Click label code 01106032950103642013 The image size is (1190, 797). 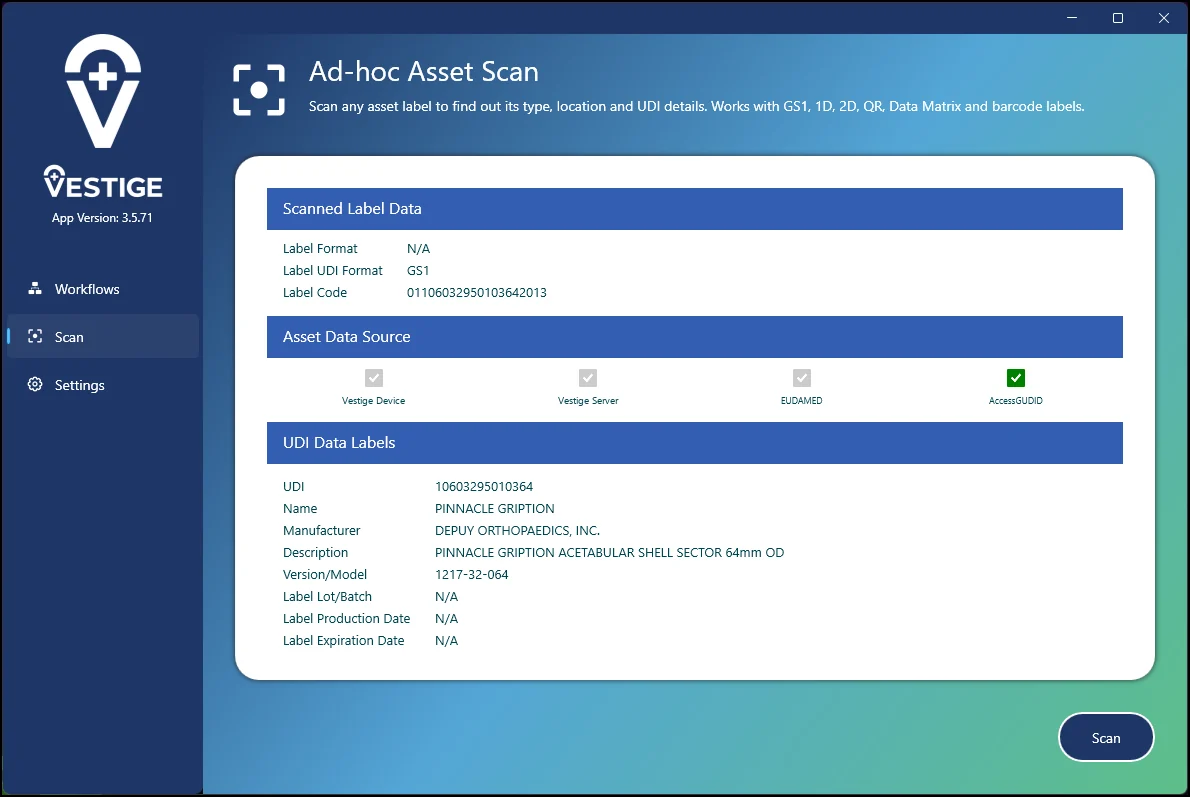(477, 292)
